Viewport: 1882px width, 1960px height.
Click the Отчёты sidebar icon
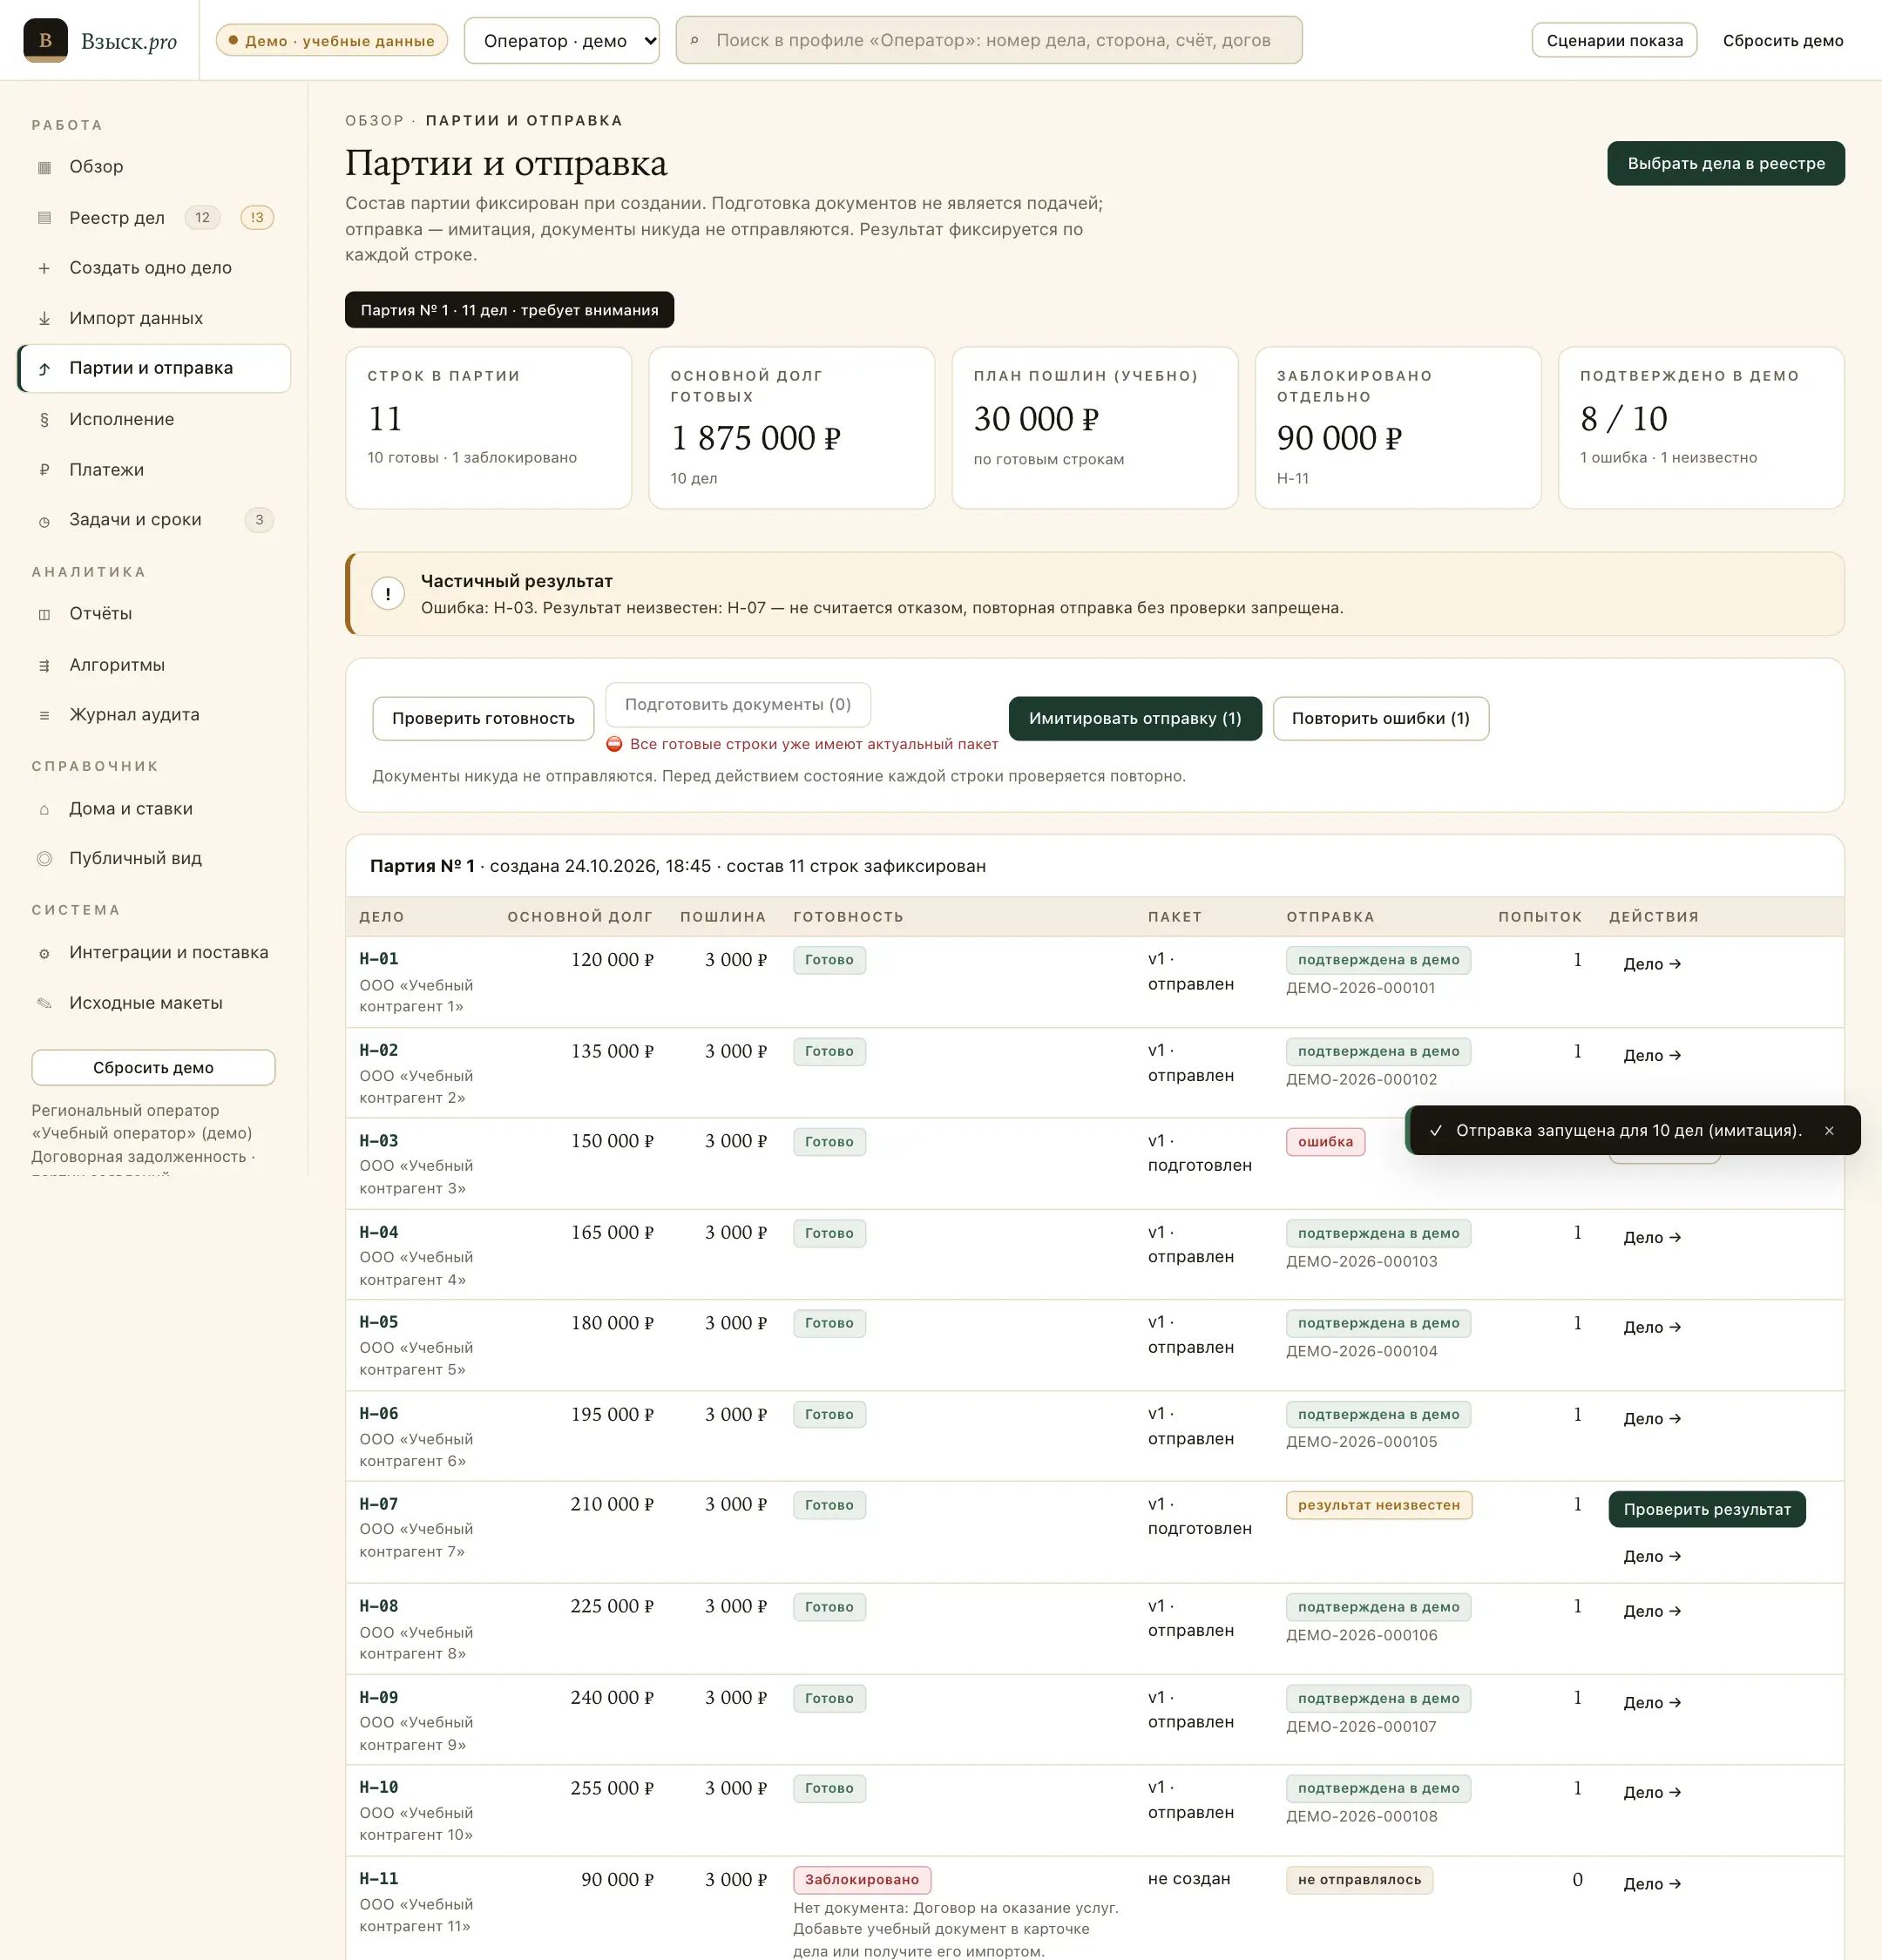tap(44, 614)
